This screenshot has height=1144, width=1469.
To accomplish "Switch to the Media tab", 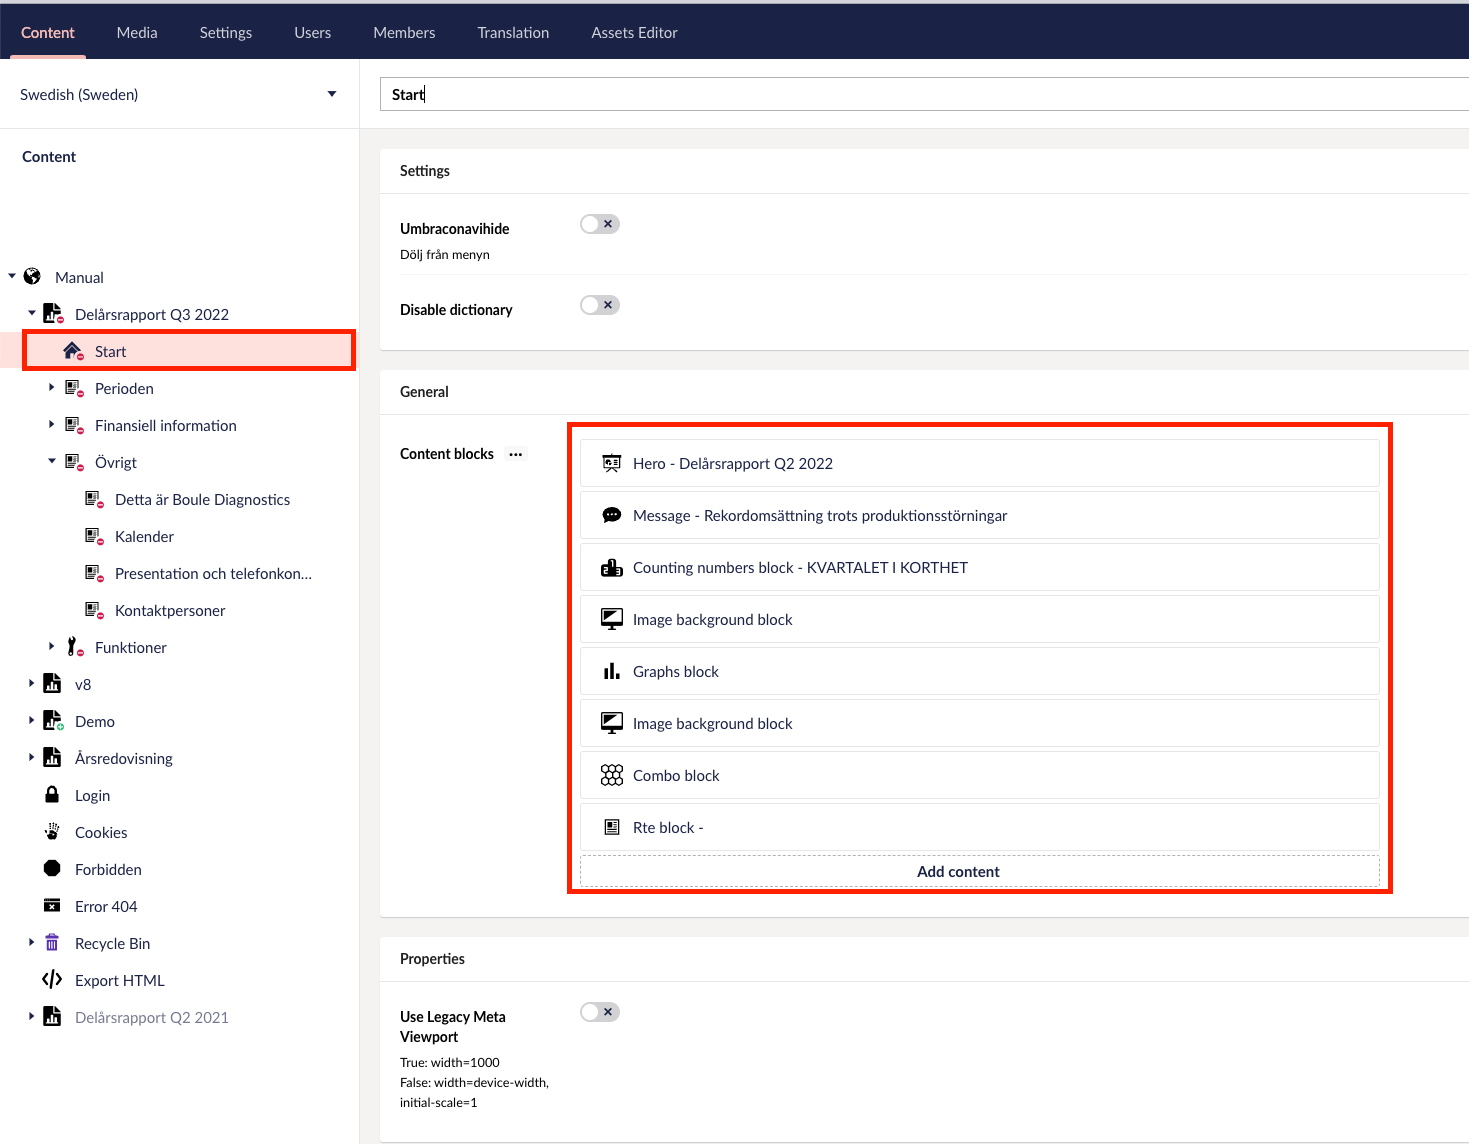I will click(x=137, y=32).
